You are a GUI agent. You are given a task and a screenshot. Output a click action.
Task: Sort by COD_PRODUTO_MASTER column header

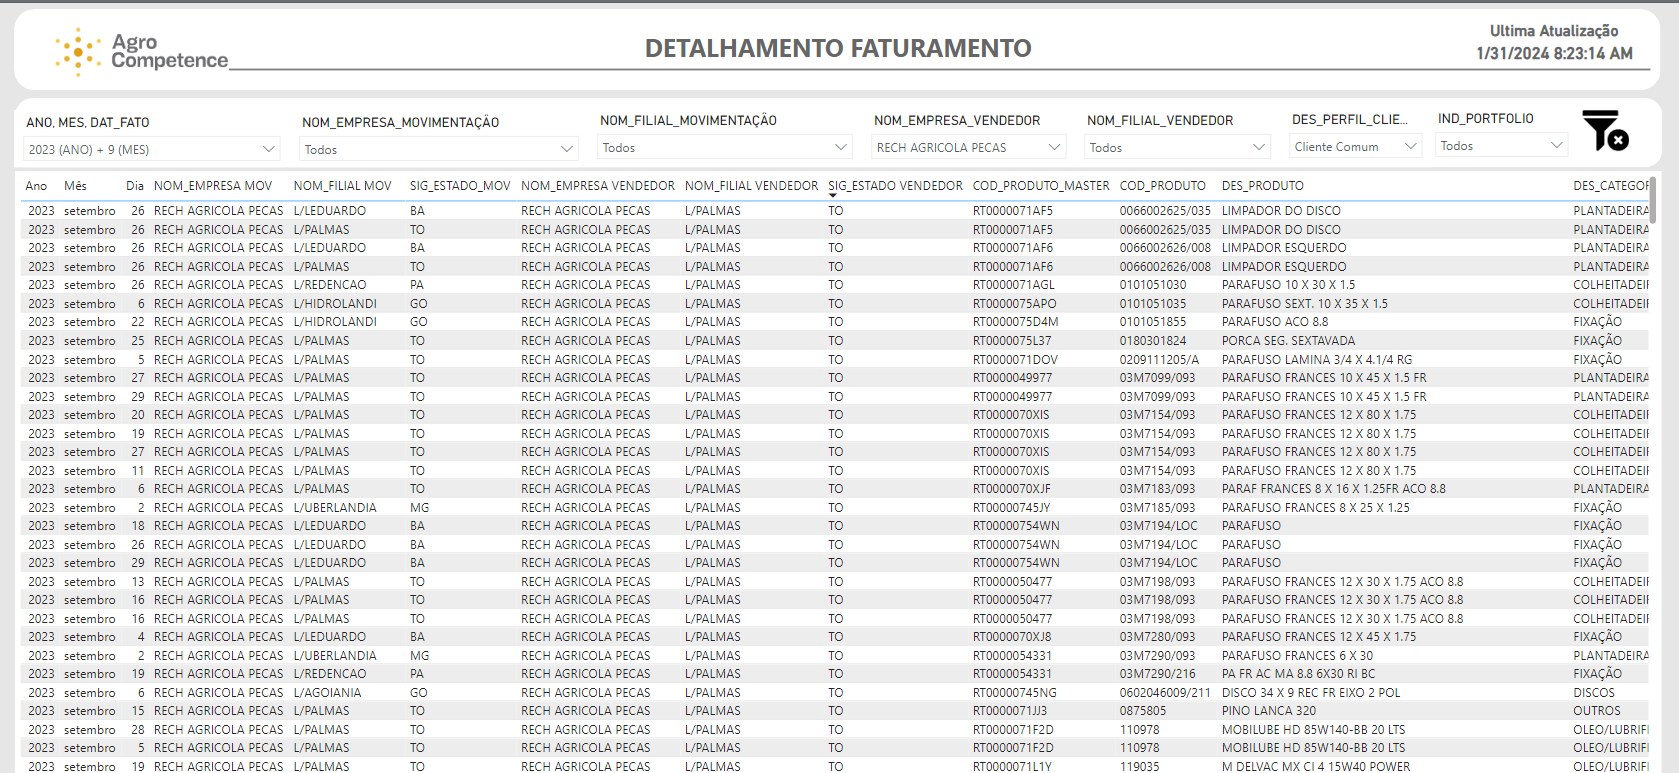[x=1041, y=186]
